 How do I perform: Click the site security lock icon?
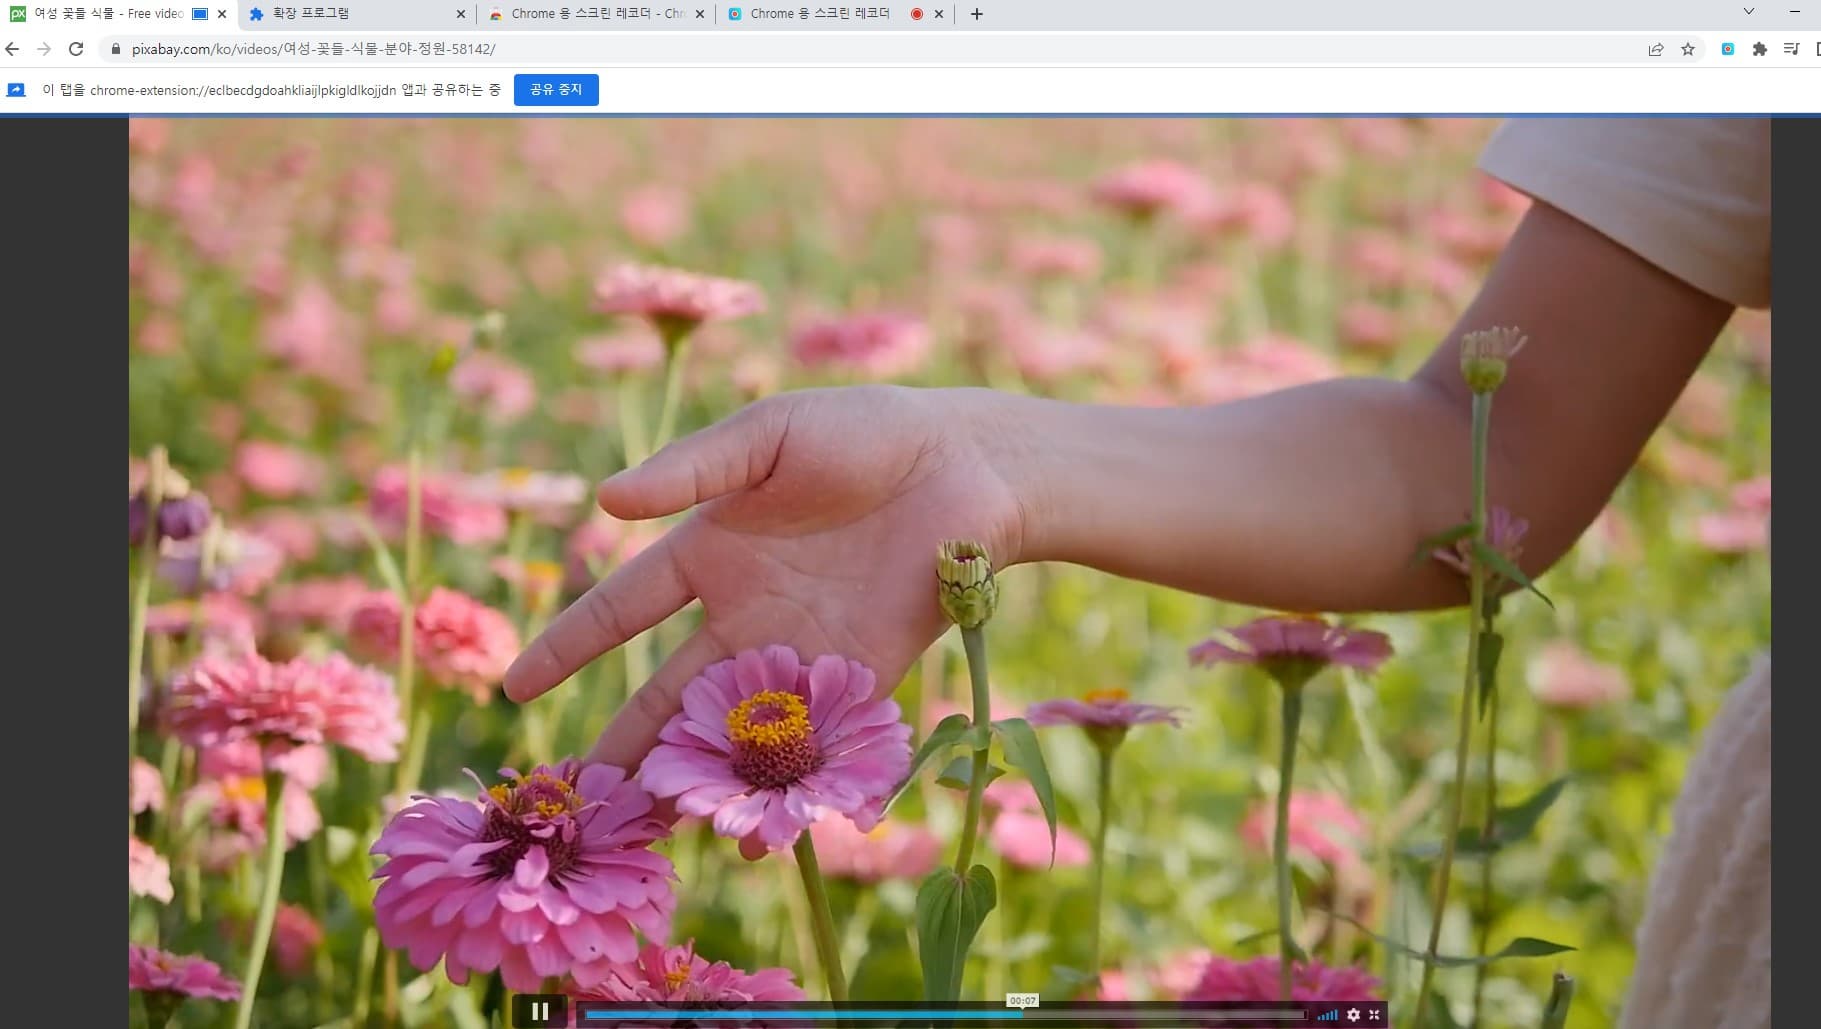tap(116, 47)
